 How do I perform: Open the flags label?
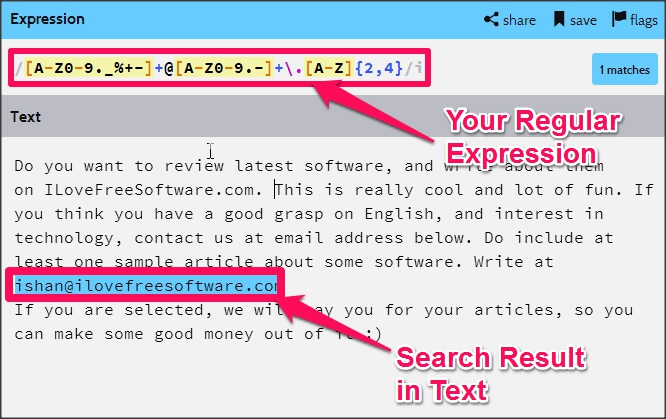coord(643,20)
